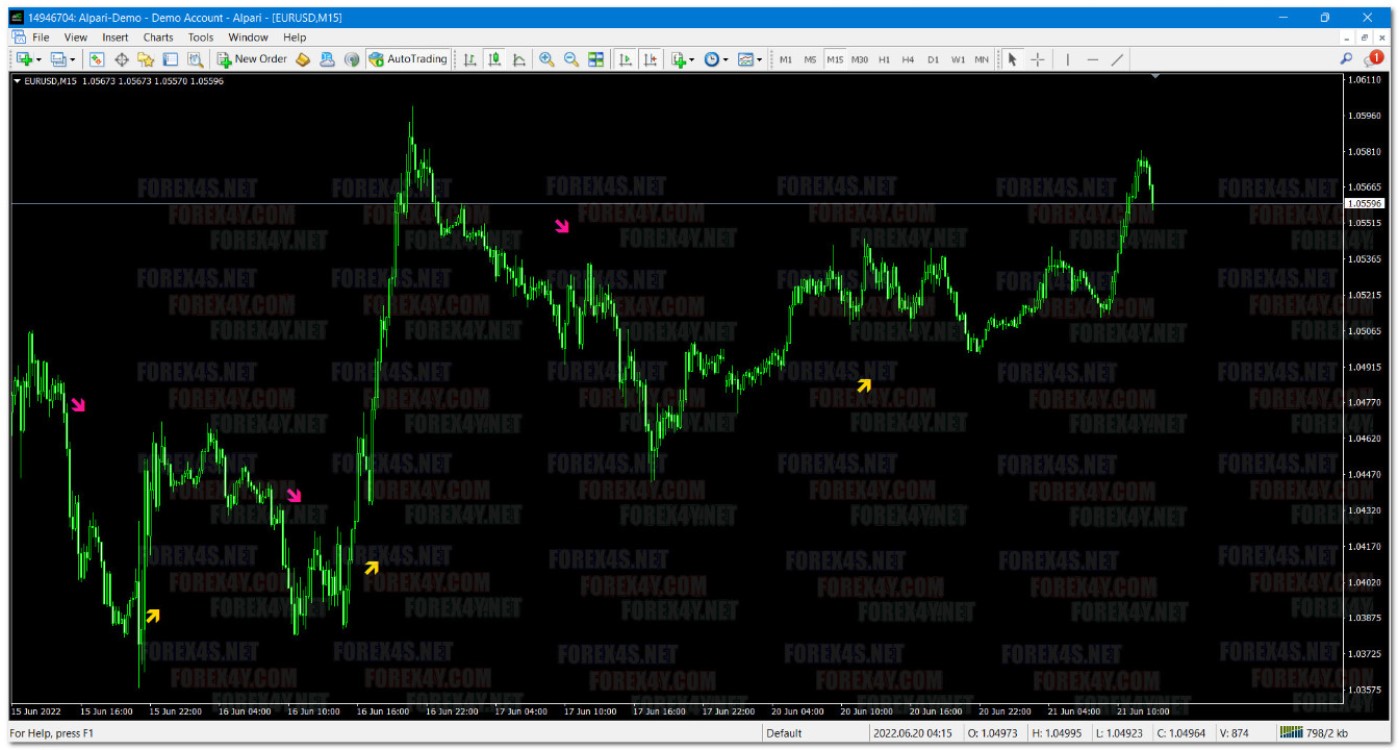
Task: Open the Charts menu
Action: coord(158,37)
